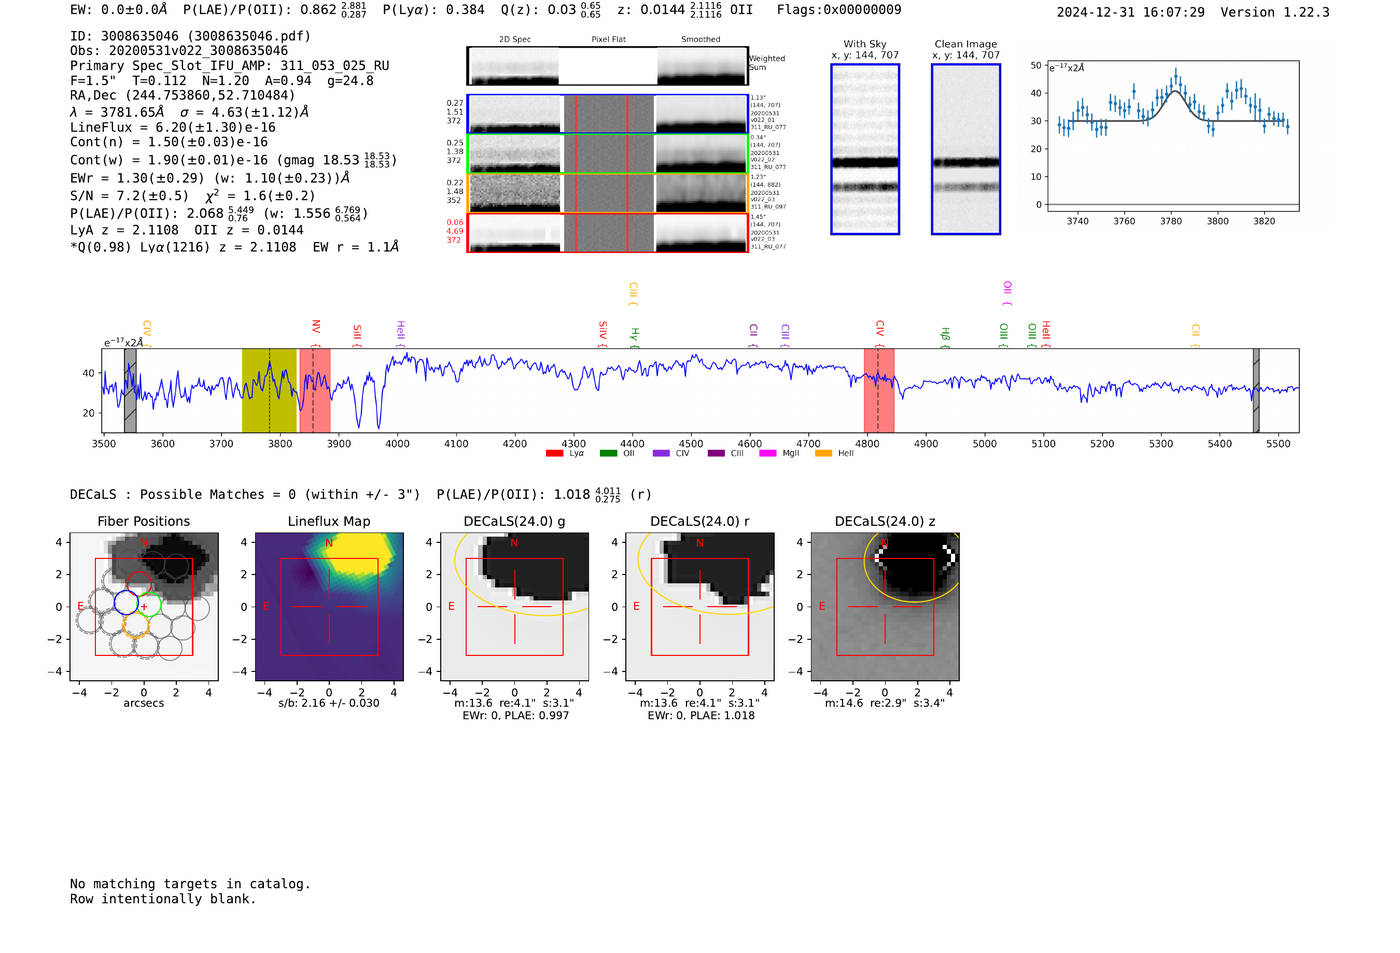Click the MgII magenta legend swatch
The image size is (1400, 953).
click(x=768, y=454)
